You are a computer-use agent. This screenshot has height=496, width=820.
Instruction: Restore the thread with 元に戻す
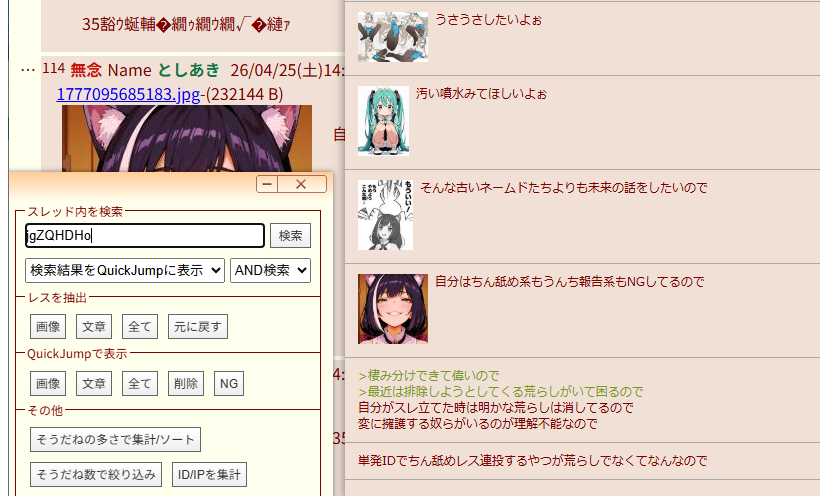click(x=198, y=326)
